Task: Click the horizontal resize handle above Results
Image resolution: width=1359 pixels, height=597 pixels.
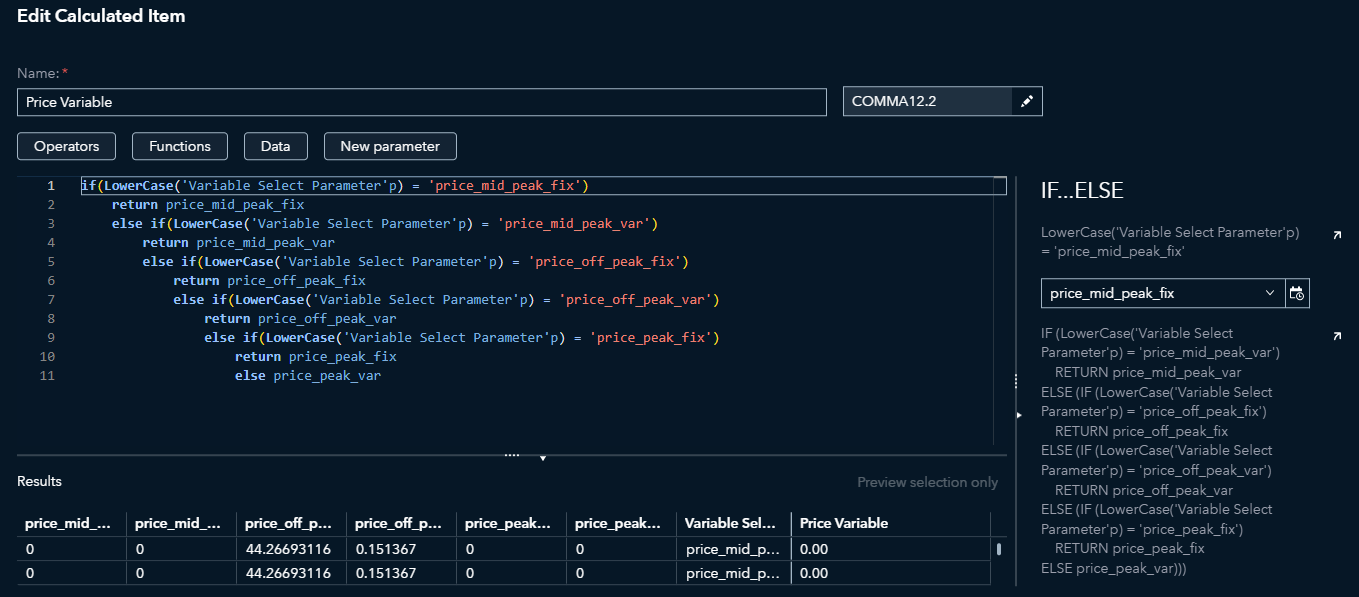Action: 512,455
